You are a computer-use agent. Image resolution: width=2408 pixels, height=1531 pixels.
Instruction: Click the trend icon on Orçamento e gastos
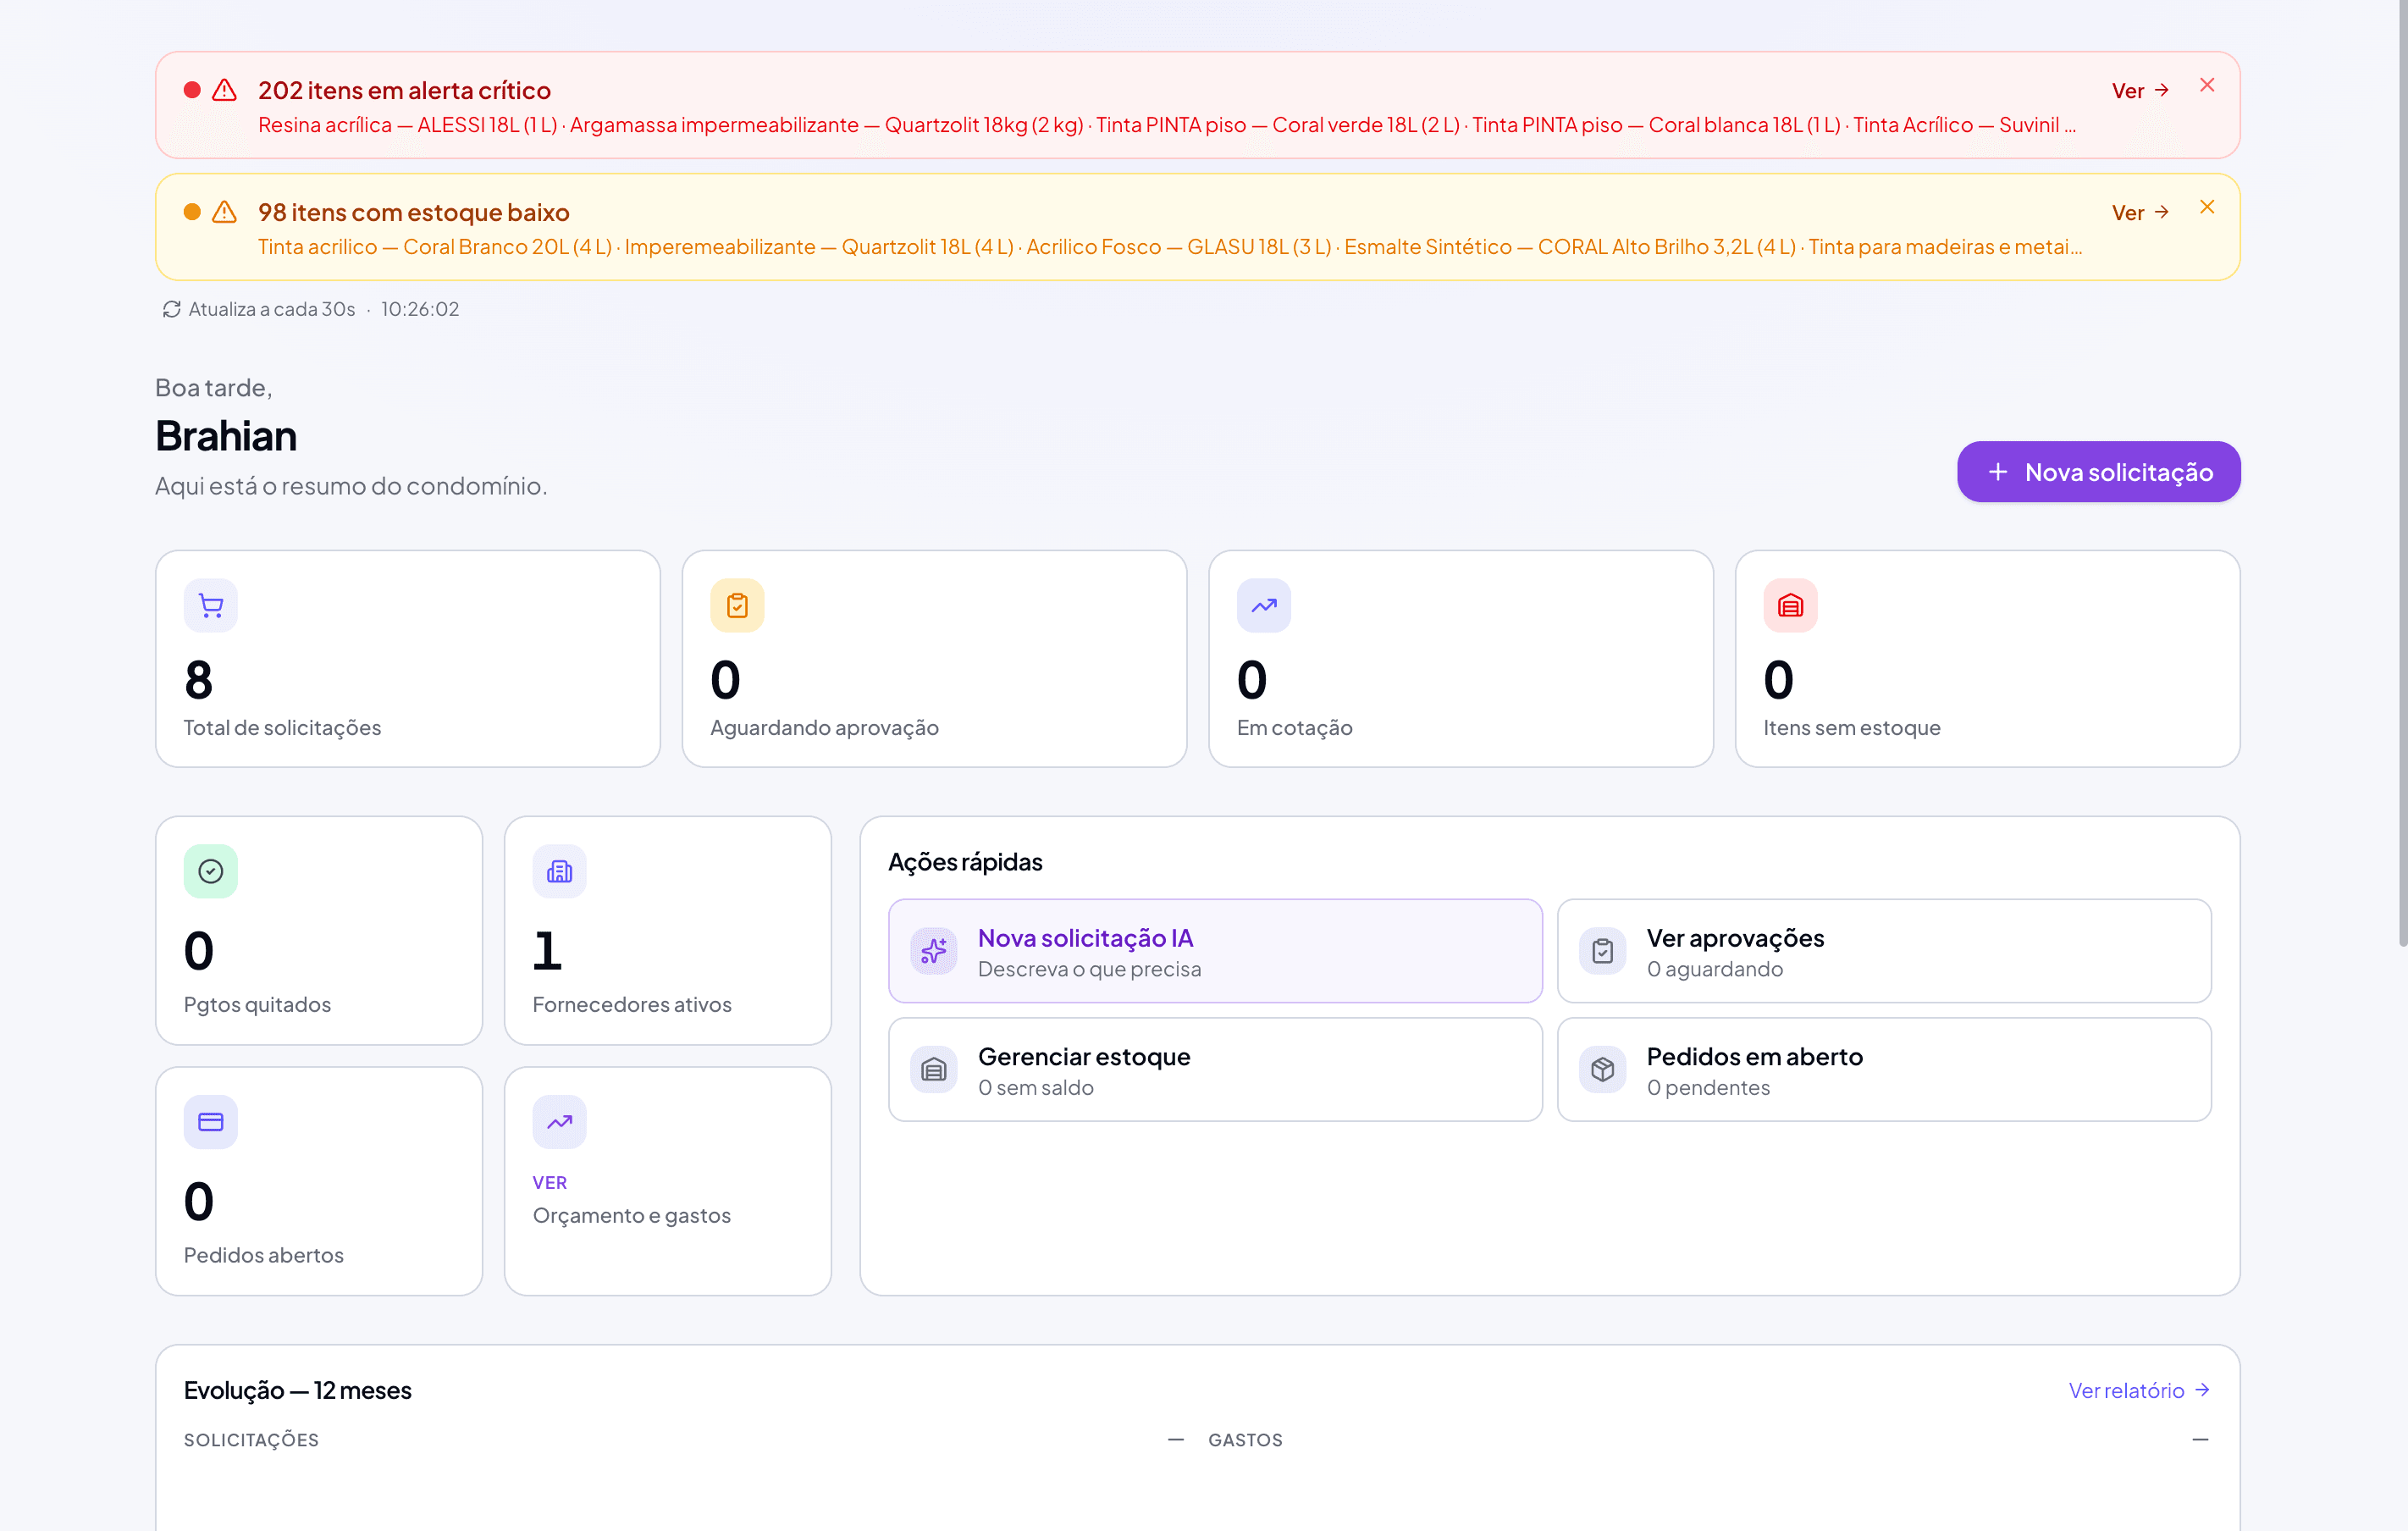(x=560, y=1122)
